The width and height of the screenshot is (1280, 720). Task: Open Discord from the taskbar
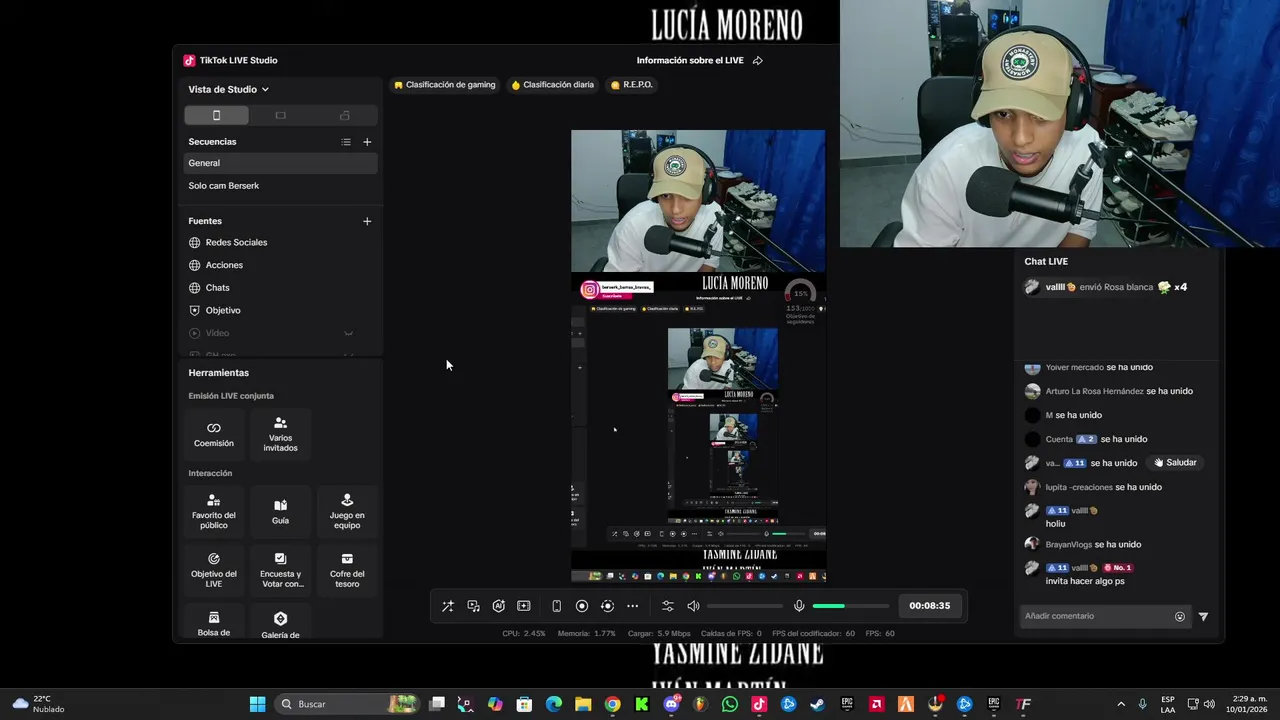pyautogui.click(x=671, y=704)
